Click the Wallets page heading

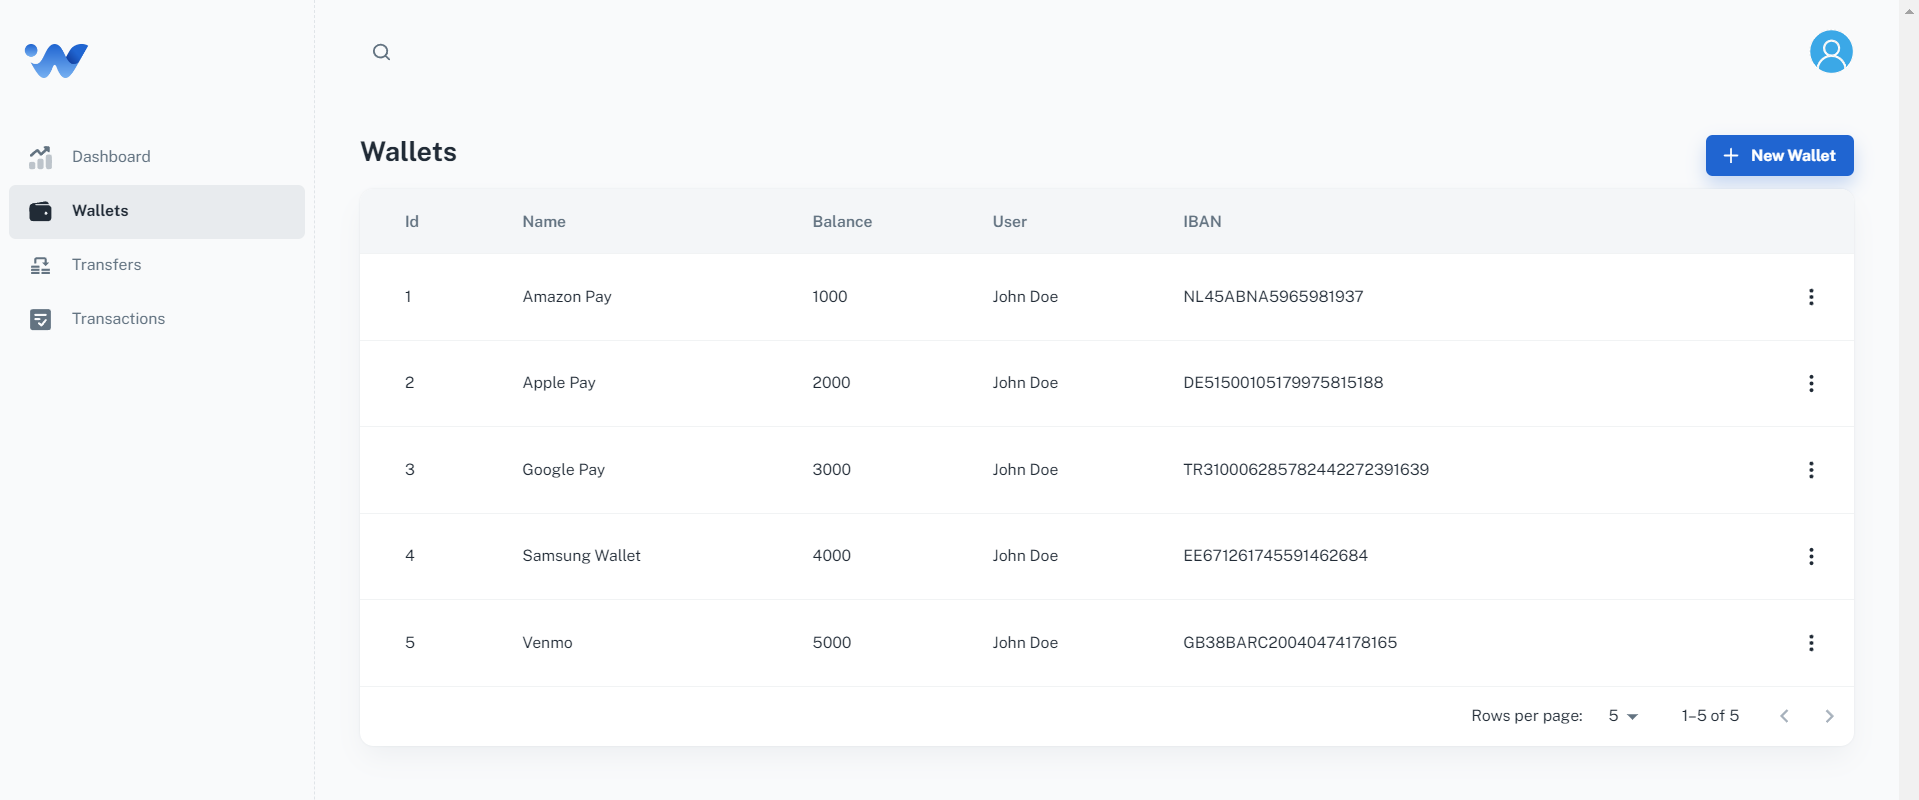pyautogui.click(x=409, y=152)
